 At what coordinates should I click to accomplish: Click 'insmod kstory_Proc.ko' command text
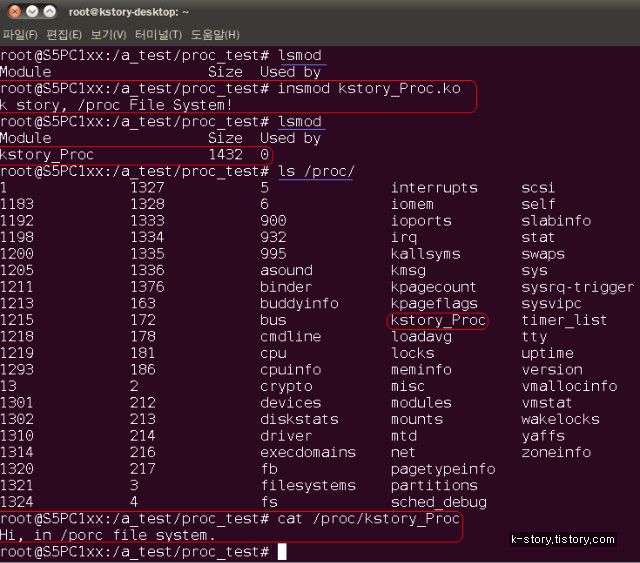pyautogui.click(x=369, y=89)
